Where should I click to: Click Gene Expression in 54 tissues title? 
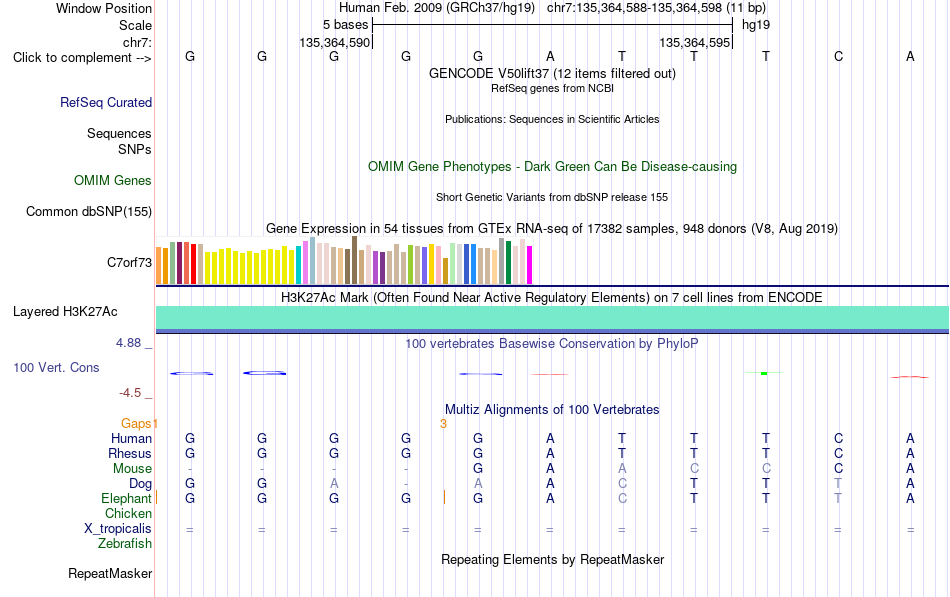pyautogui.click(x=552, y=228)
